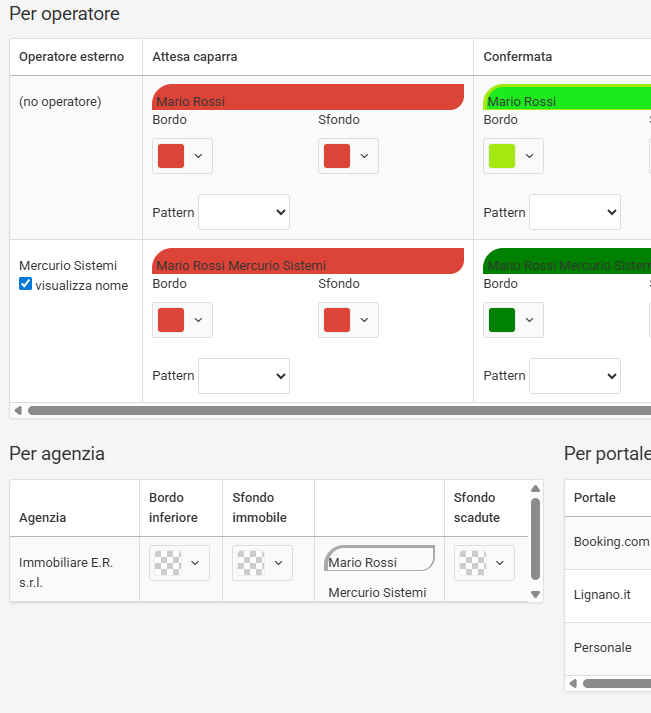Screen dimensions: 651x713
Task: Open Sfondo scadute picker for Immobiliare E.R.
Action: 485,563
